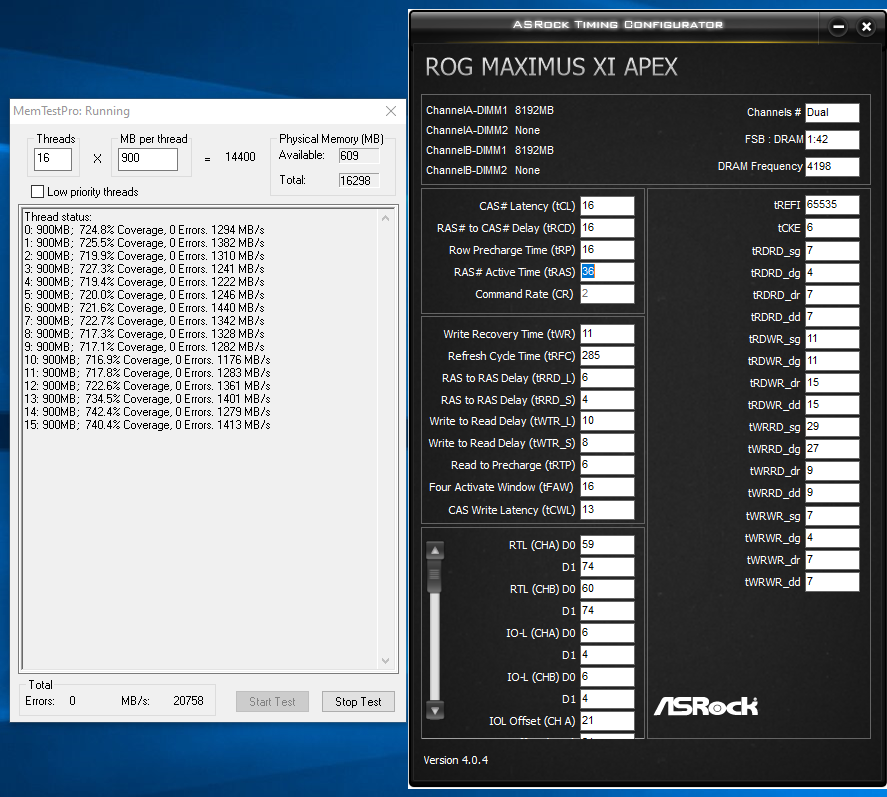The width and height of the screenshot is (887, 797).
Task: Click the RAS# Active Time (tRAS) field
Action: 607,272
